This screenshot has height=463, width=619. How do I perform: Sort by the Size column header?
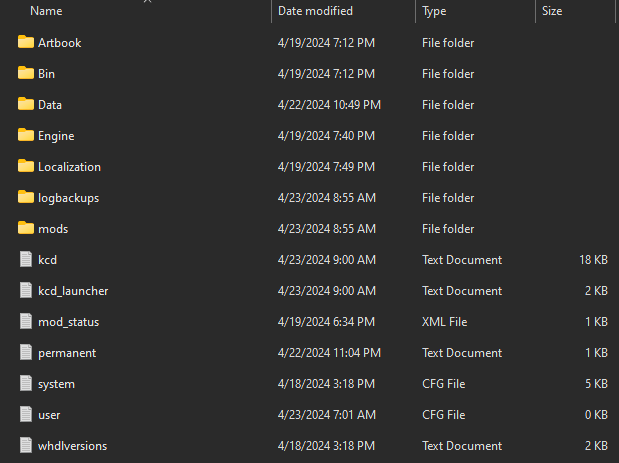552,11
